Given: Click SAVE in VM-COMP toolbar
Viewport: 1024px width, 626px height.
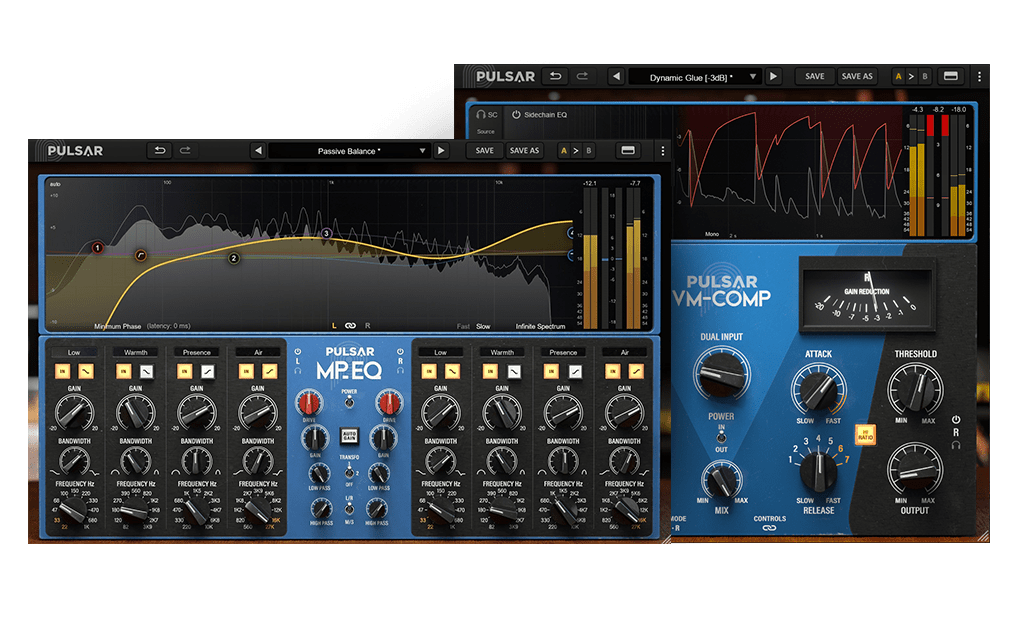Looking at the screenshot, I should (x=815, y=76).
